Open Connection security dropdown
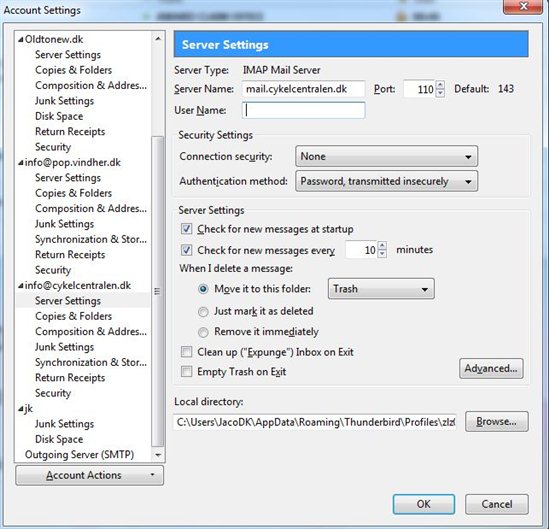The image size is (549, 529). coord(387,156)
